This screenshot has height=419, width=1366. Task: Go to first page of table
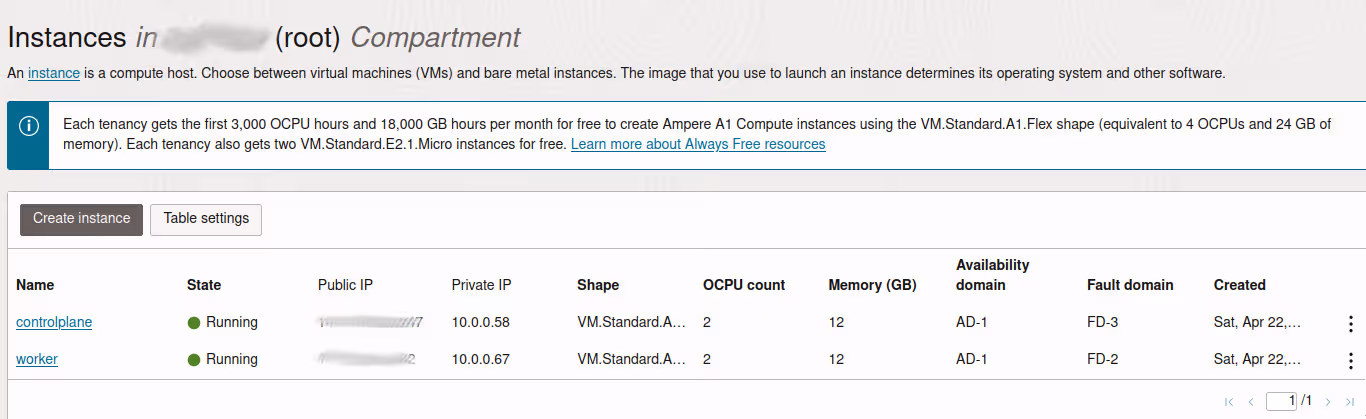tap(1229, 402)
